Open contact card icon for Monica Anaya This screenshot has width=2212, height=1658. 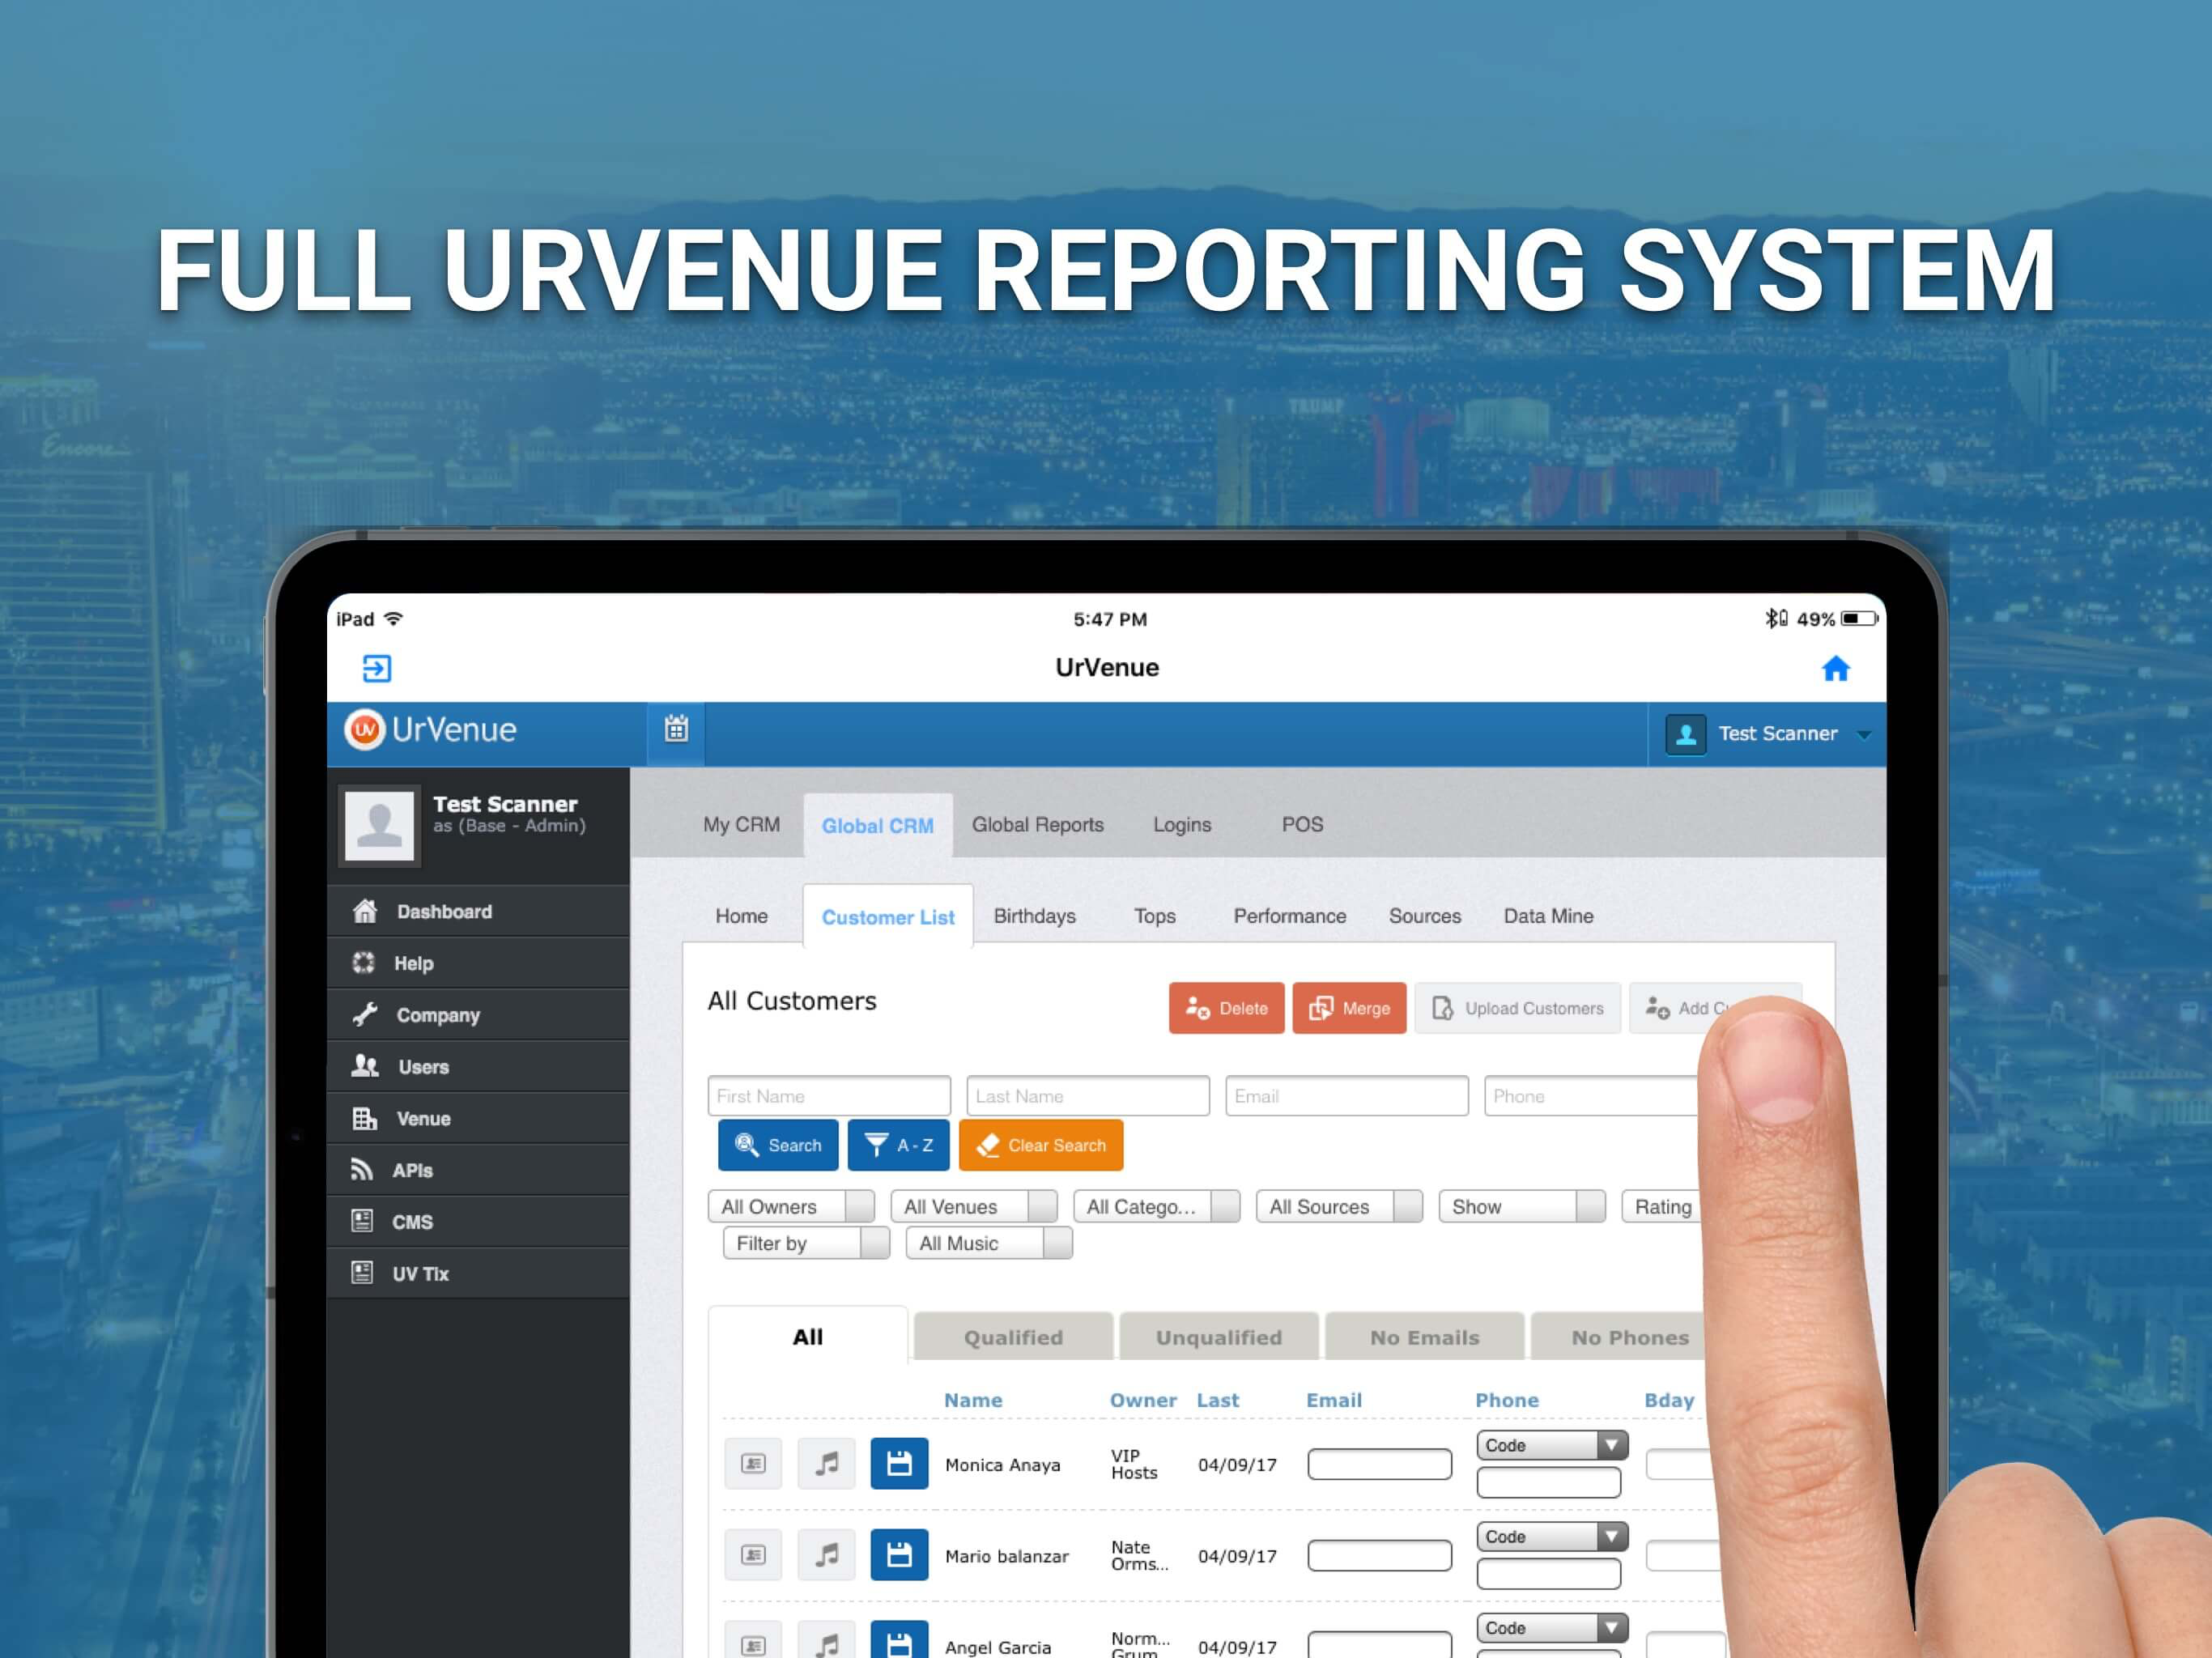pyautogui.click(x=753, y=1464)
